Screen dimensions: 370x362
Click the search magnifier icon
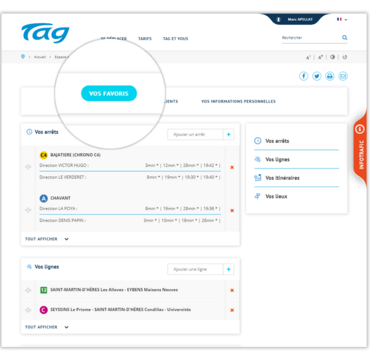point(345,38)
